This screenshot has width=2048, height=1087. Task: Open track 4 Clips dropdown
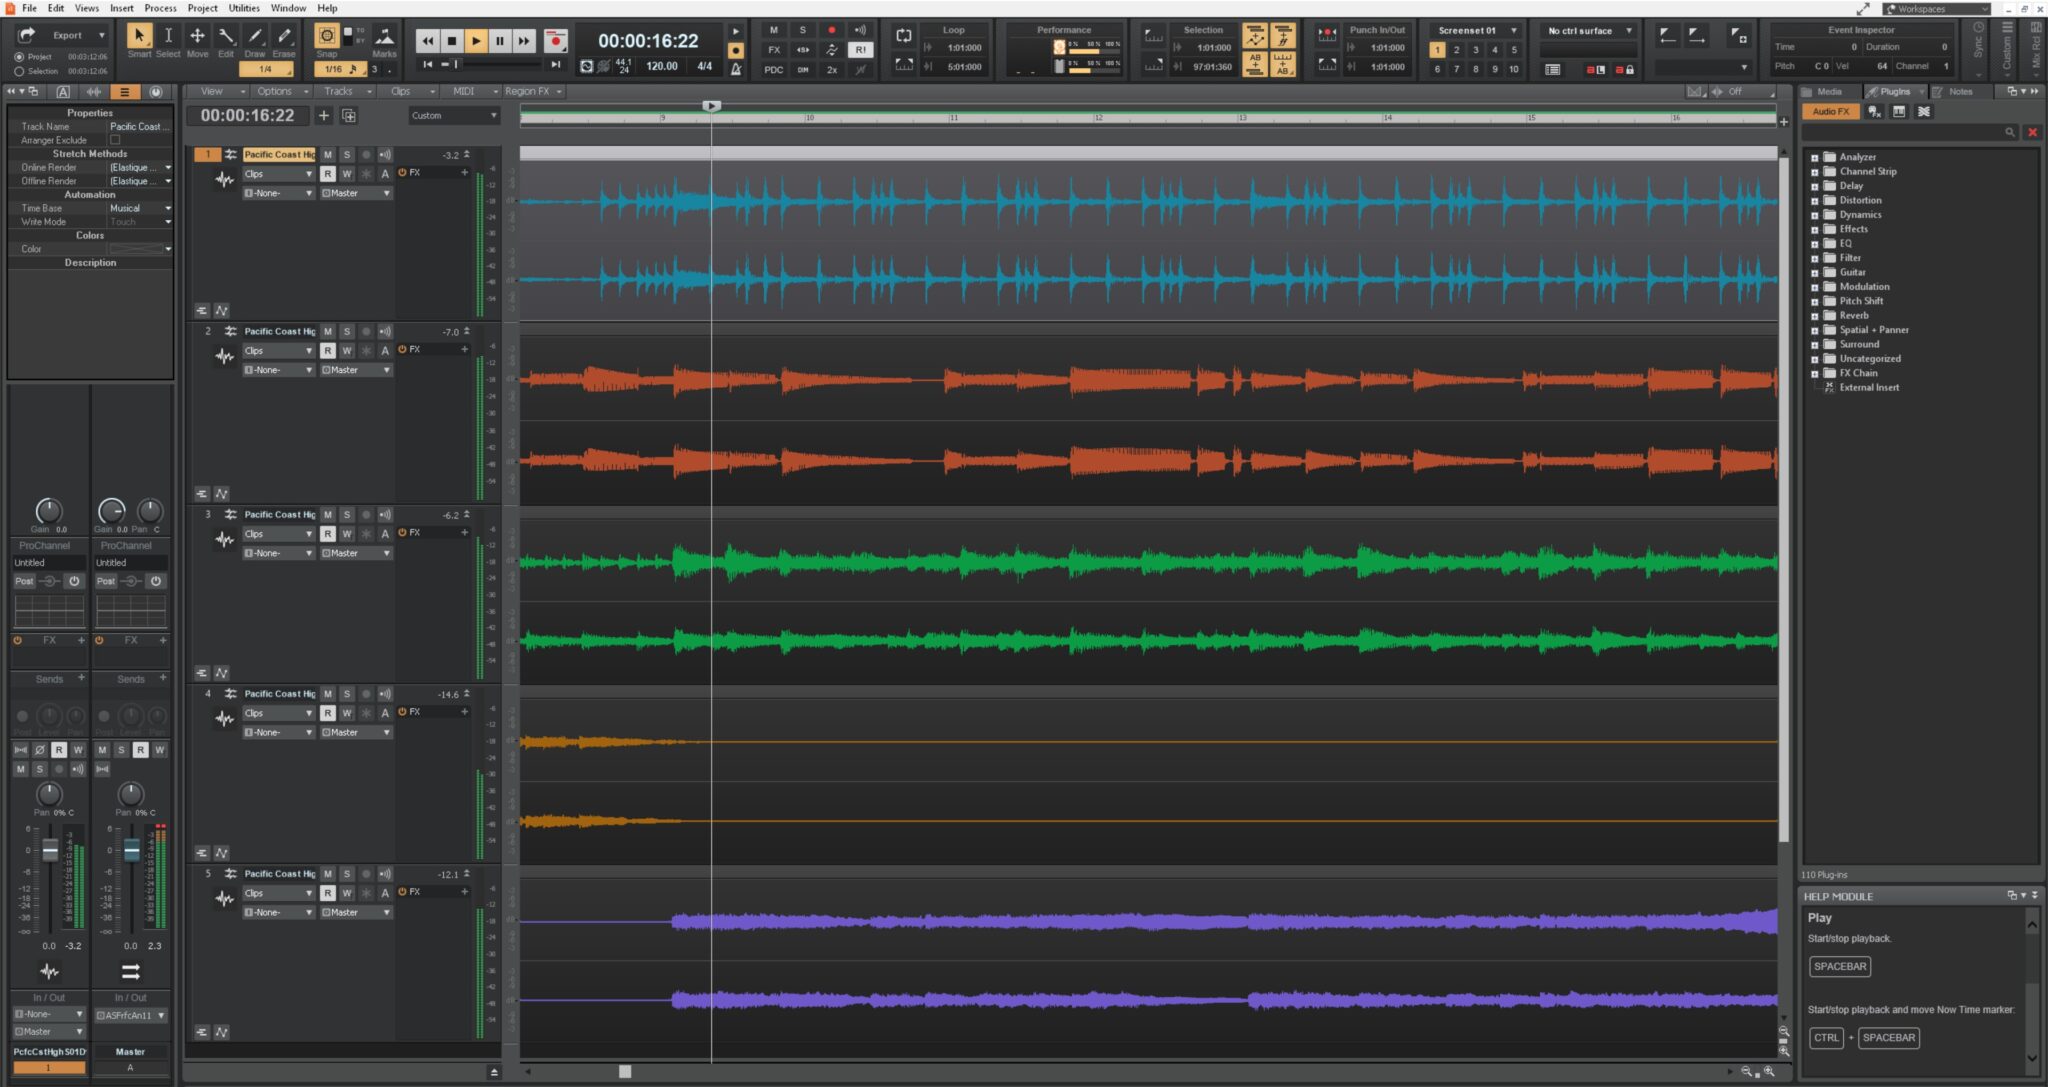click(x=278, y=713)
